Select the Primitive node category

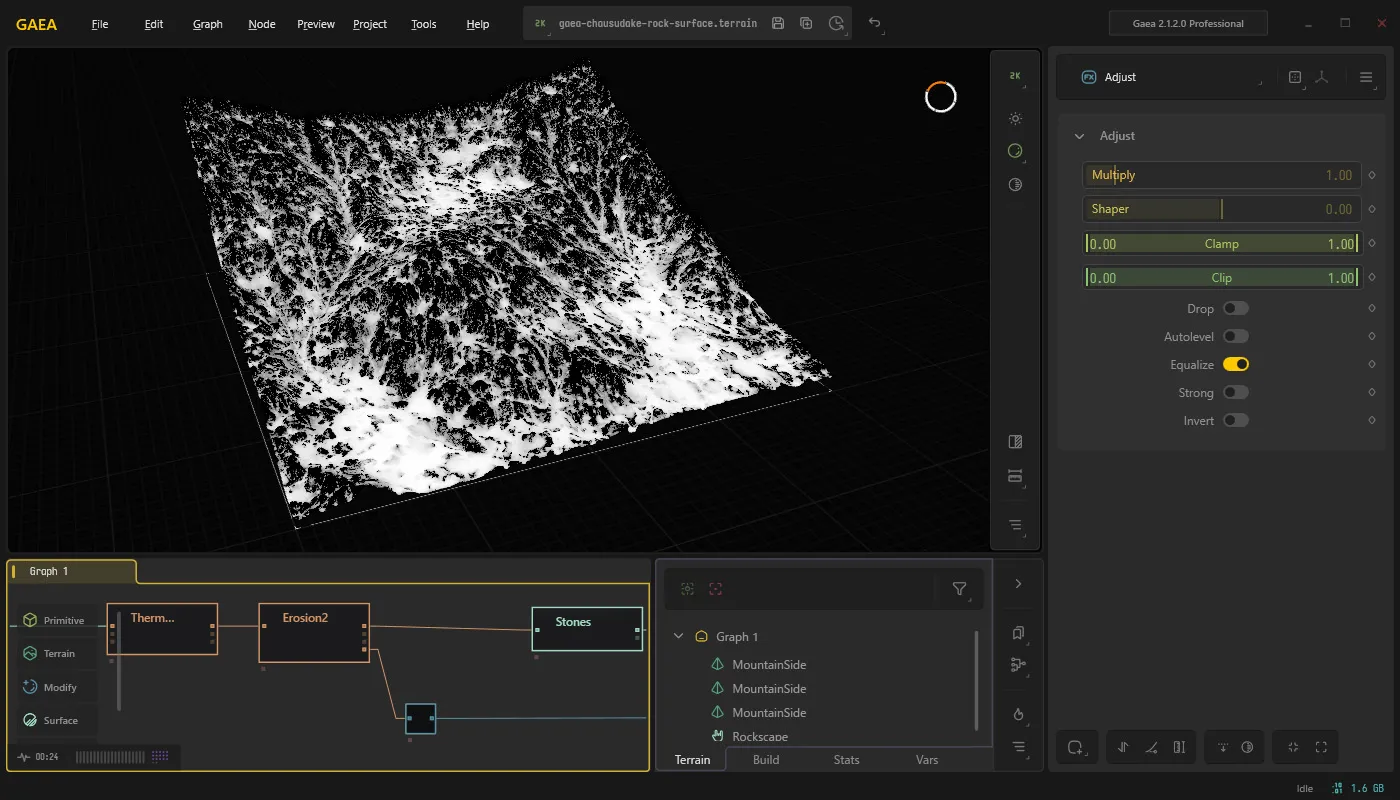pos(56,620)
